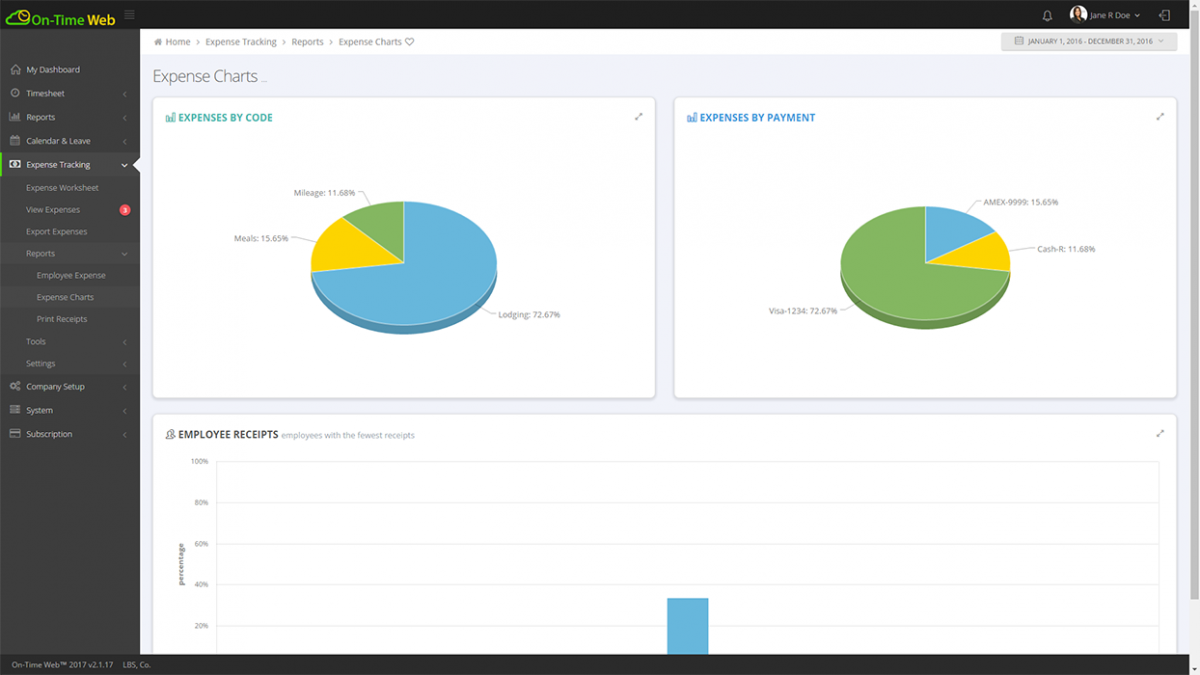Favorite this page with the heart icon
1200x675 pixels.
(409, 42)
